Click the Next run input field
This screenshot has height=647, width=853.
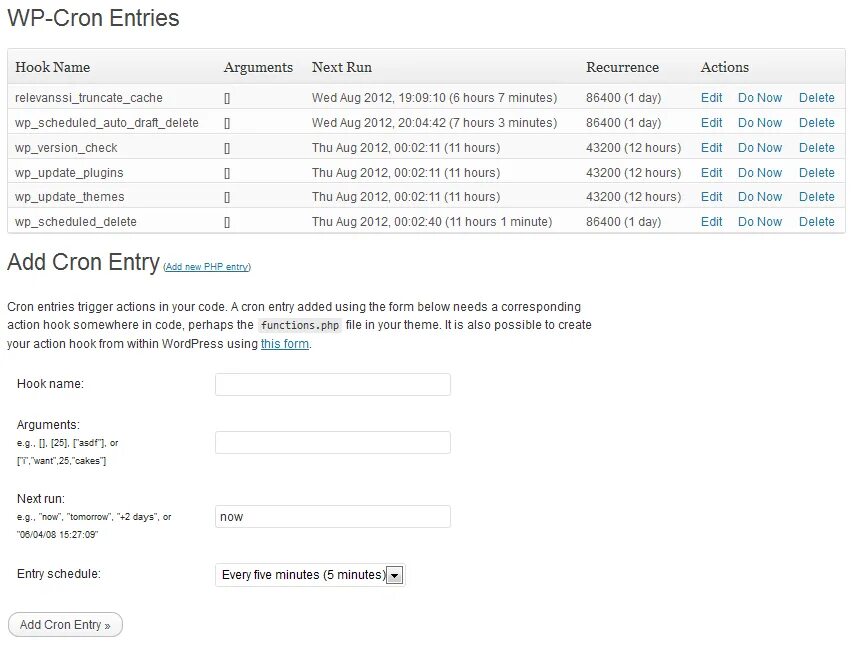click(332, 517)
